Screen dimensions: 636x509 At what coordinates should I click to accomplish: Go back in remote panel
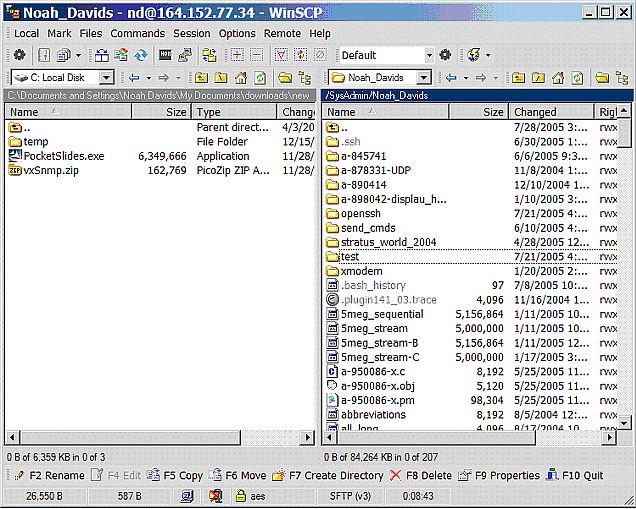point(451,77)
